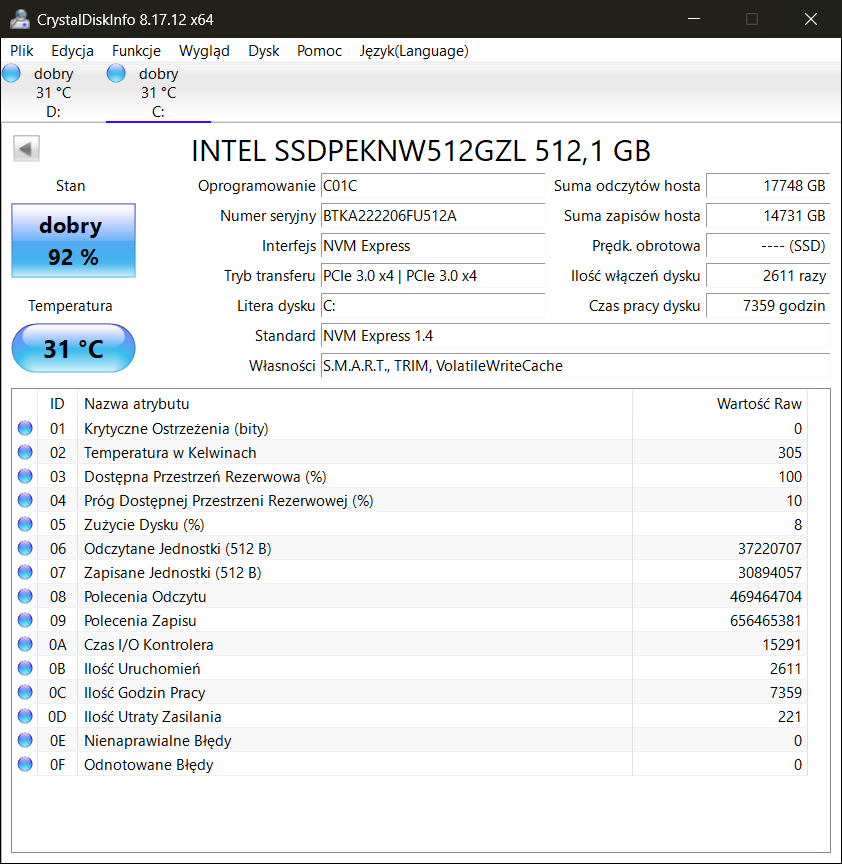
Task: Click status orb of Ilość Utraty Zasilania
Action: pos(25,717)
